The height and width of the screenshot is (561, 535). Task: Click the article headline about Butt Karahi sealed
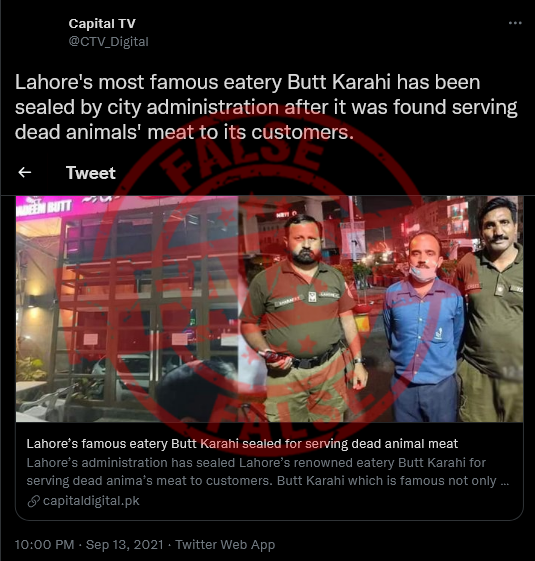point(242,444)
